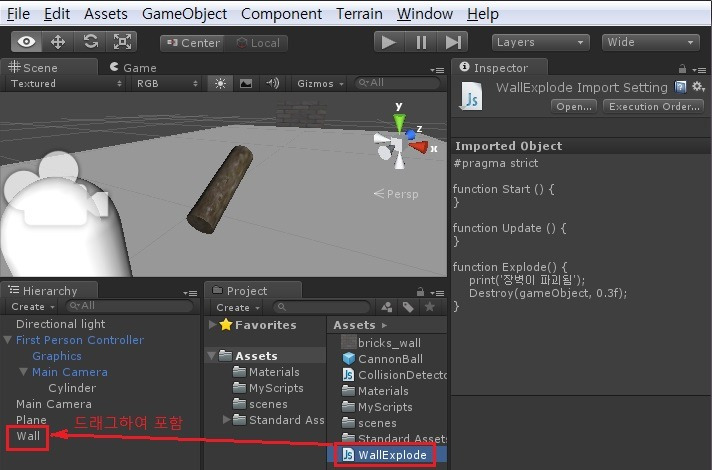This screenshot has height=470, width=712.
Task: Select Directional light in Hierarchy
Action: click(x=60, y=324)
